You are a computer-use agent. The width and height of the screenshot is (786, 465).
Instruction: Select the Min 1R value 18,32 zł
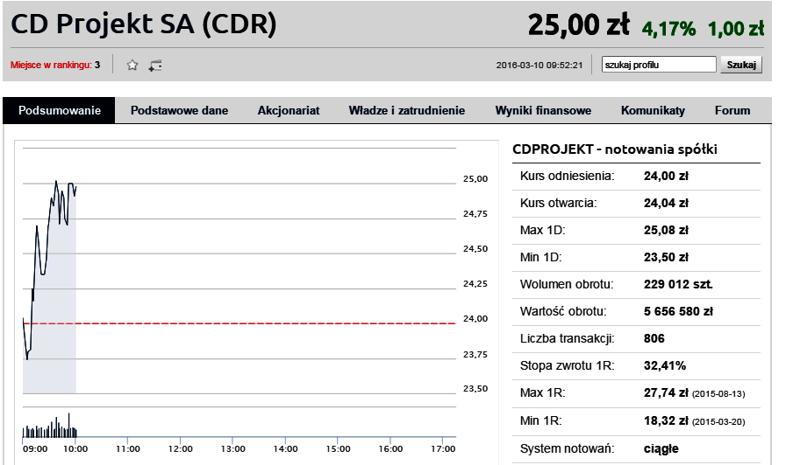point(666,421)
